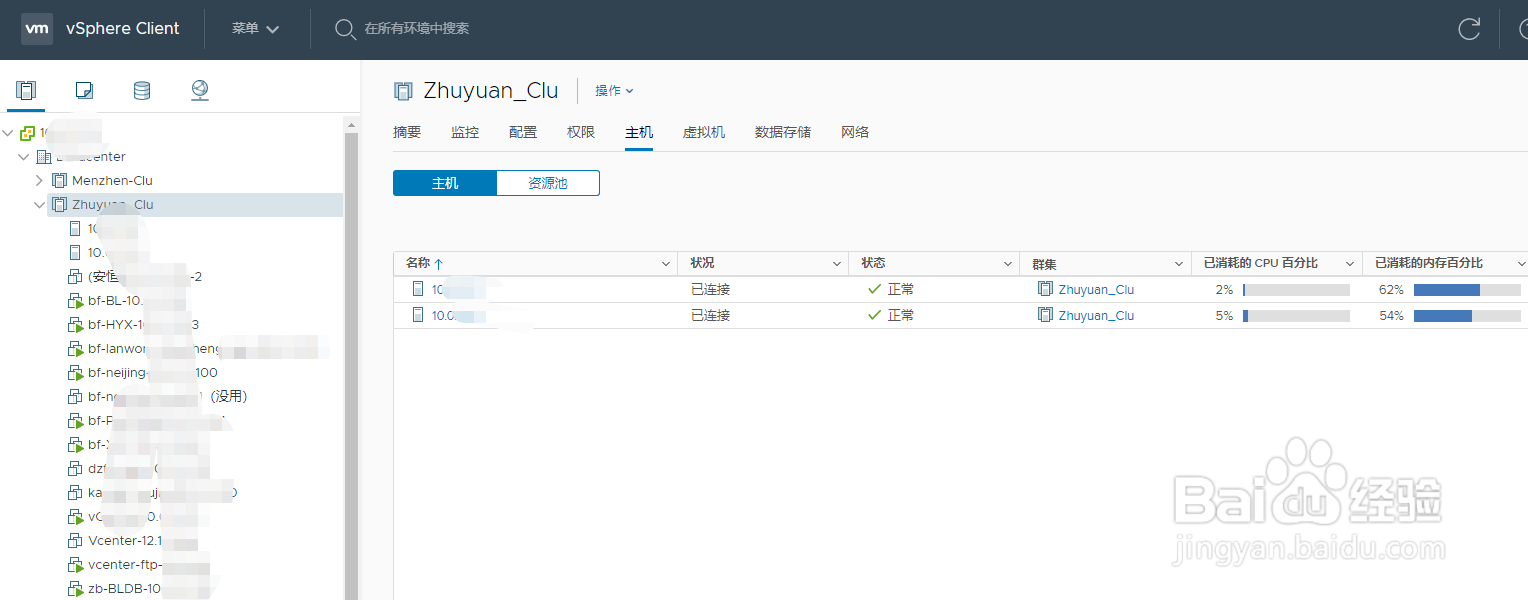1528x600 pixels.
Task: Click ascending sort arrow on 名称 column
Action: [439, 264]
